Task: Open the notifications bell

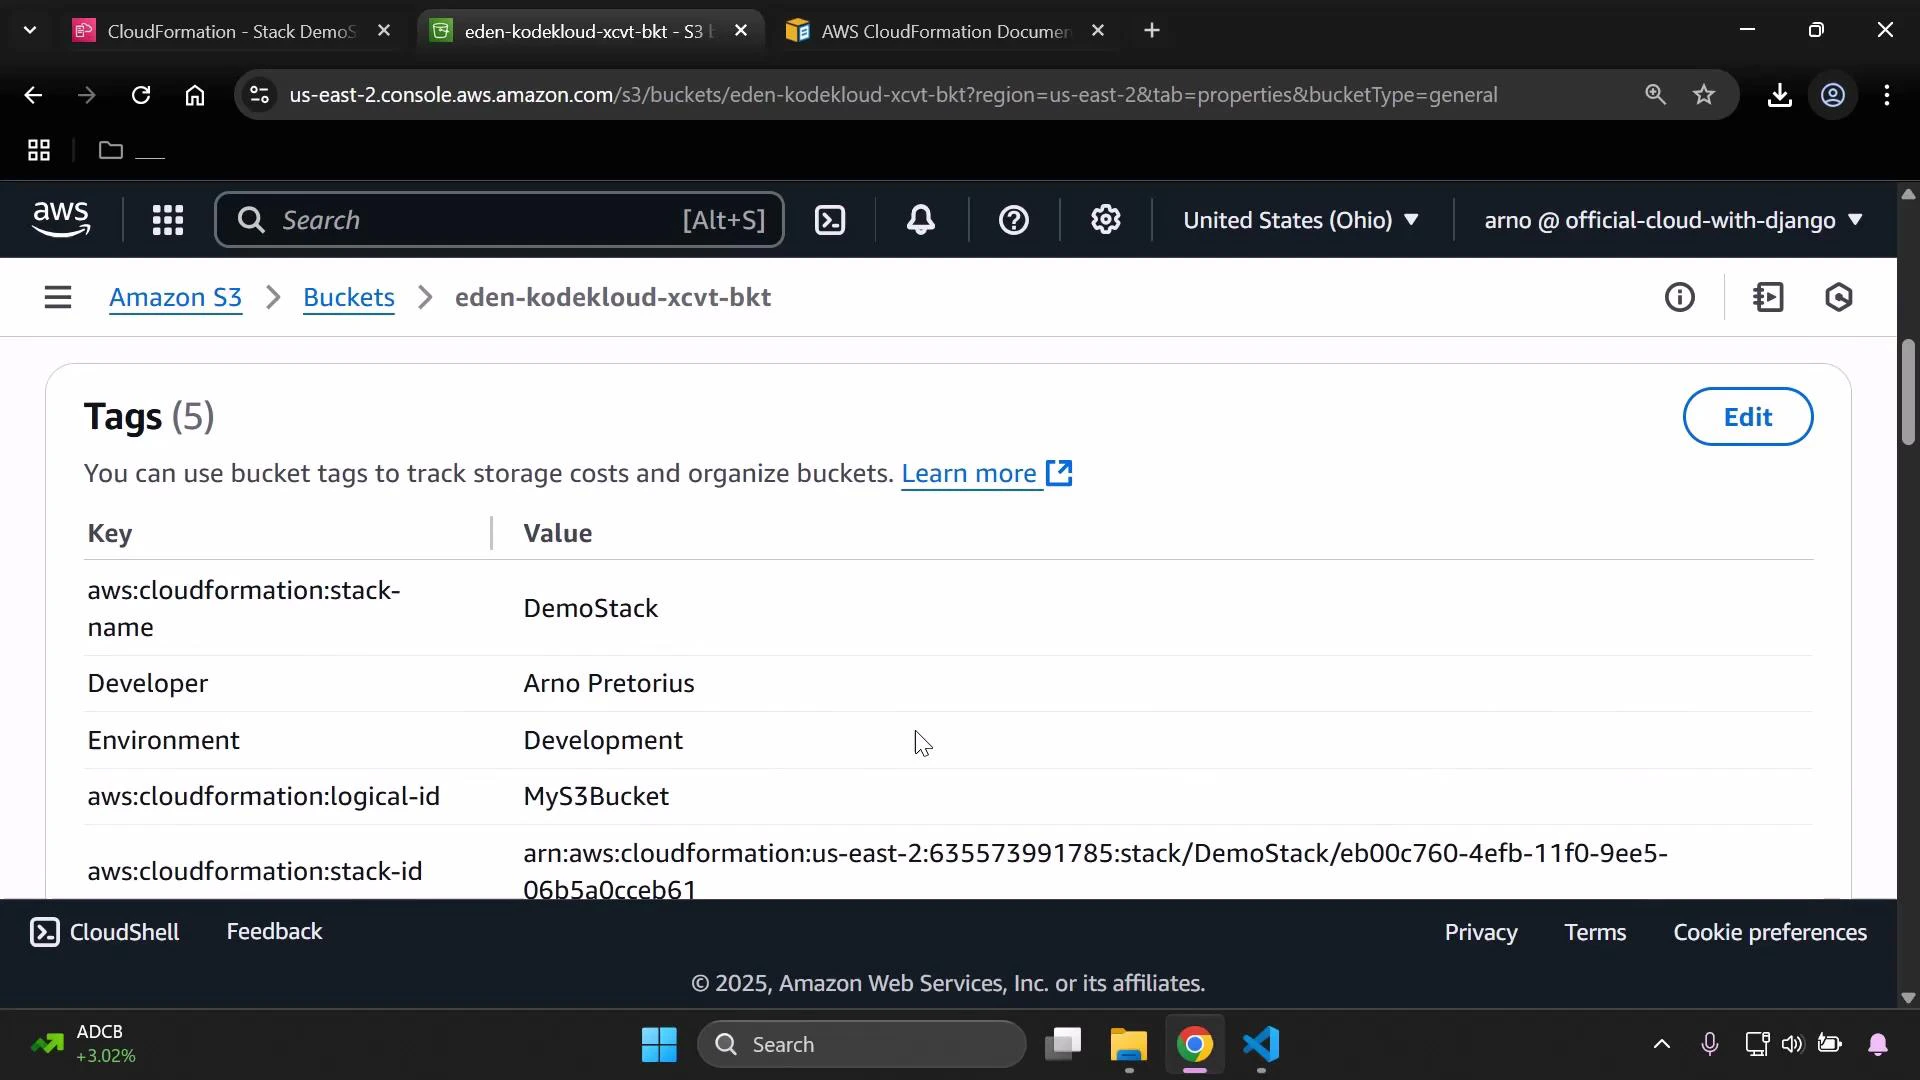Action: pos(921,219)
